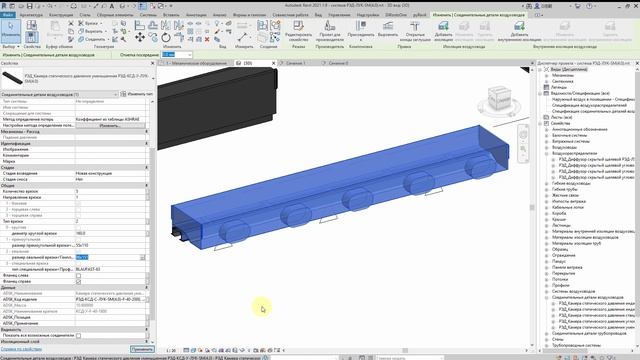Select Гибкие воздуховоды in project browser
The height and width of the screenshot is (360, 640).
571,183
